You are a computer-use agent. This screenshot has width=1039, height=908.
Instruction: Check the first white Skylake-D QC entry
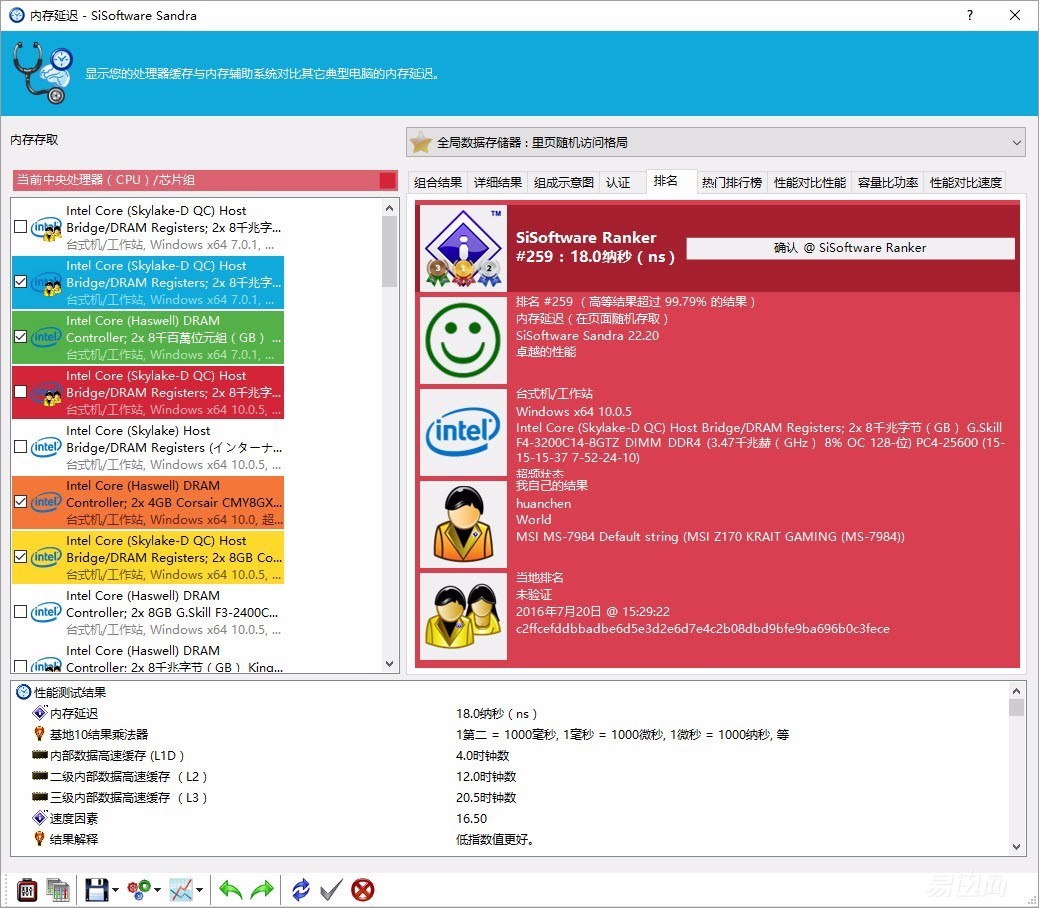tap(21, 227)
